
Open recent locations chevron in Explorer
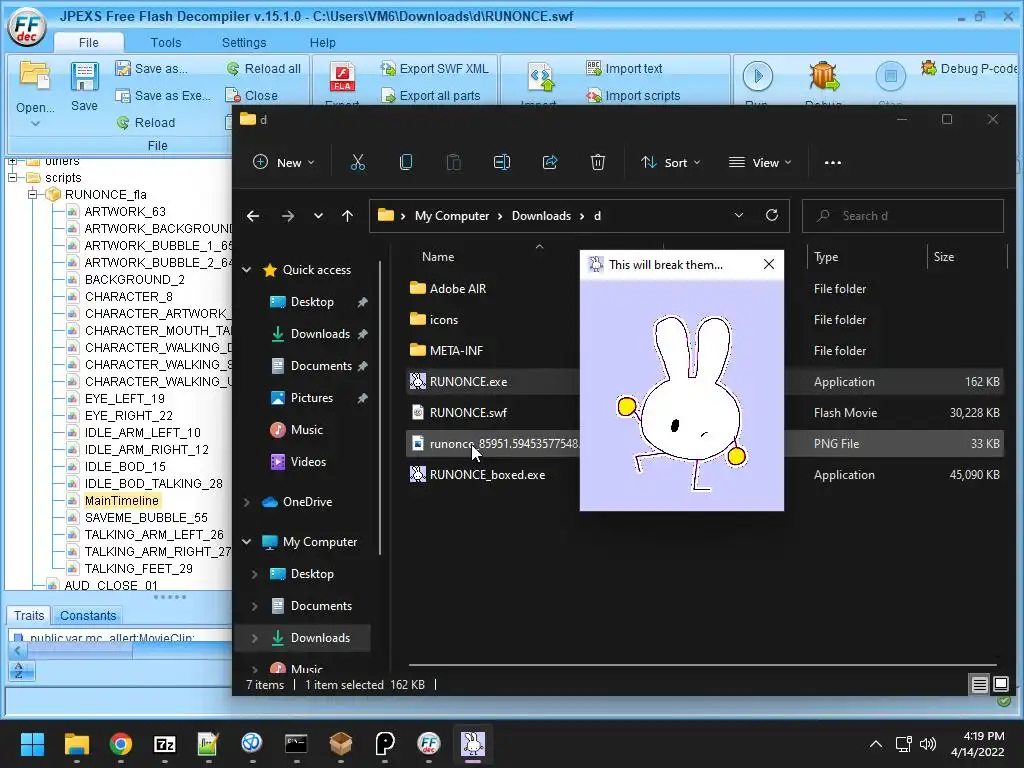pyautogui.click(x=318, y=216)
